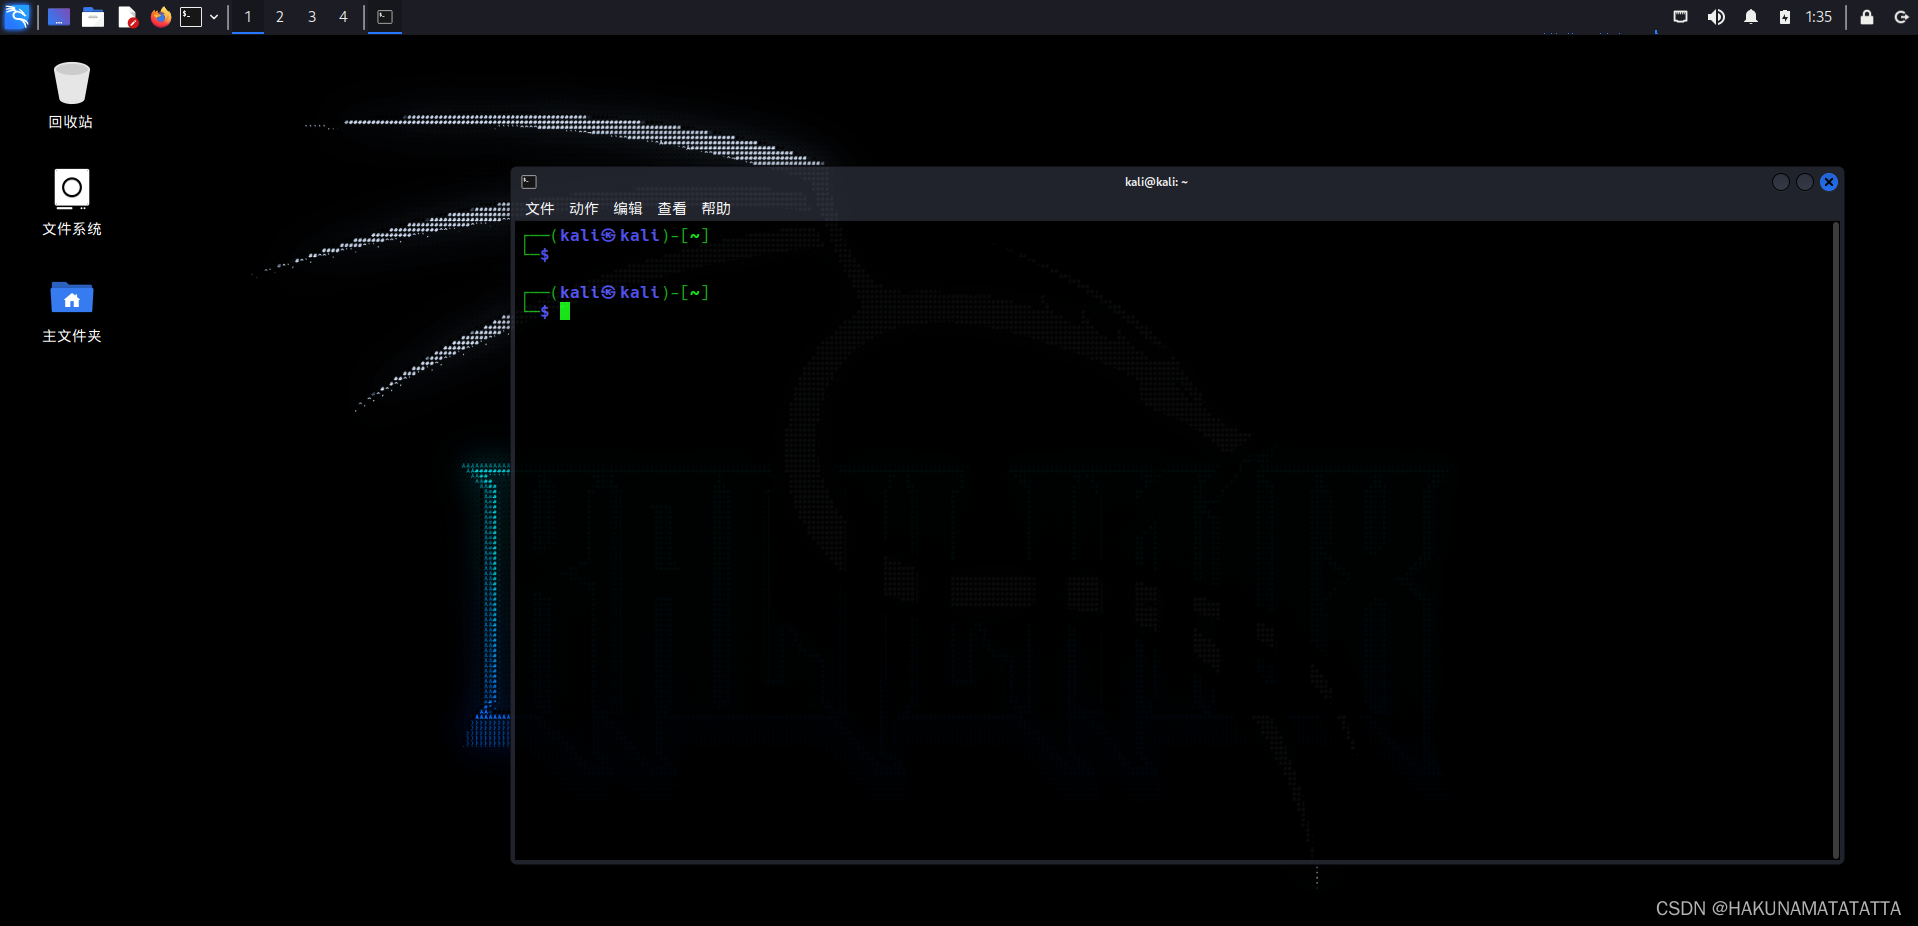The image size is (1918, 926).
Task: Toggle notification do-not-disturb via bell icon
Action: pos(1750,17)
